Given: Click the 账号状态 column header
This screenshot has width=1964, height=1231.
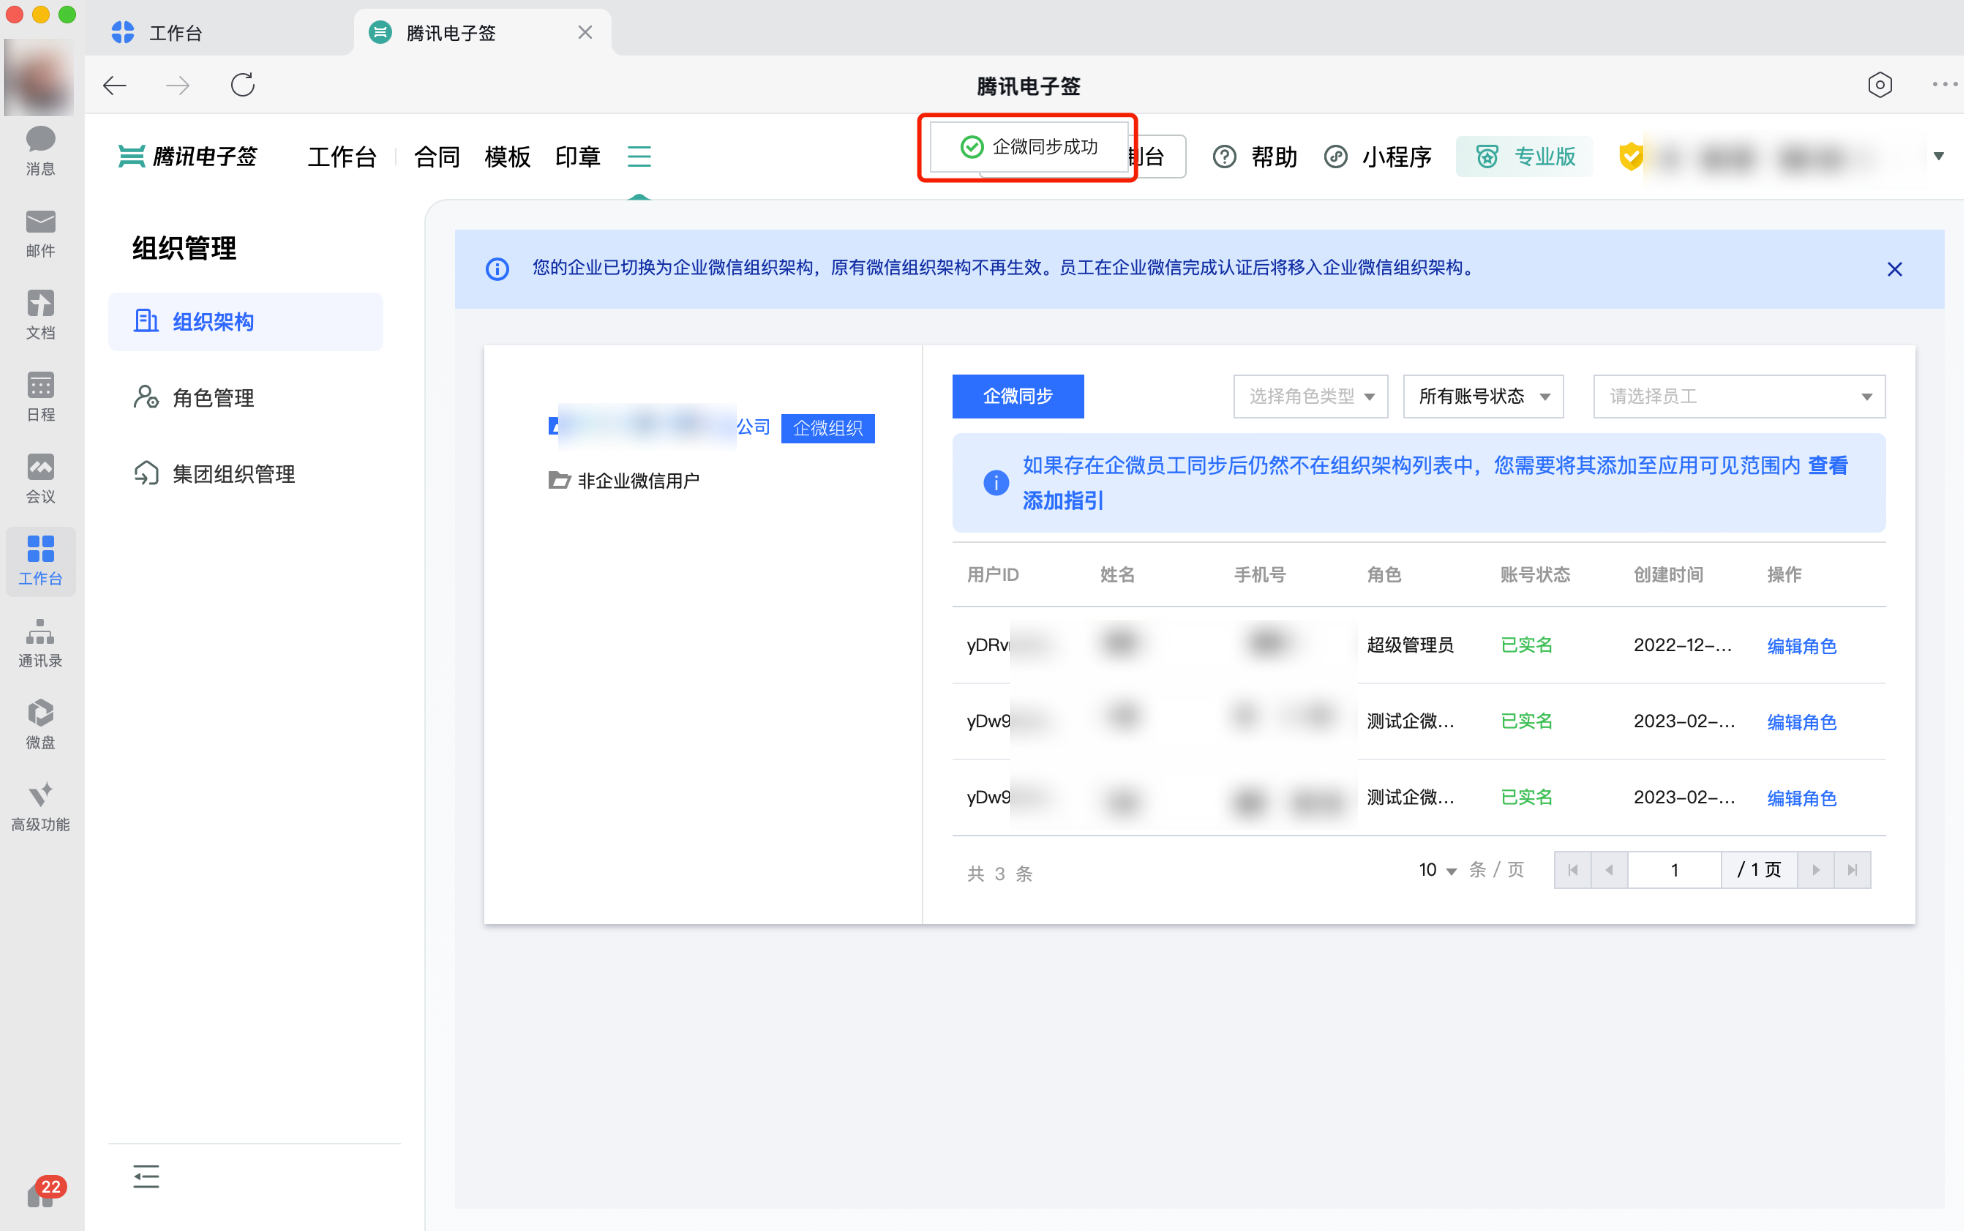Looking at the screenshot, I should [1535, 575].
